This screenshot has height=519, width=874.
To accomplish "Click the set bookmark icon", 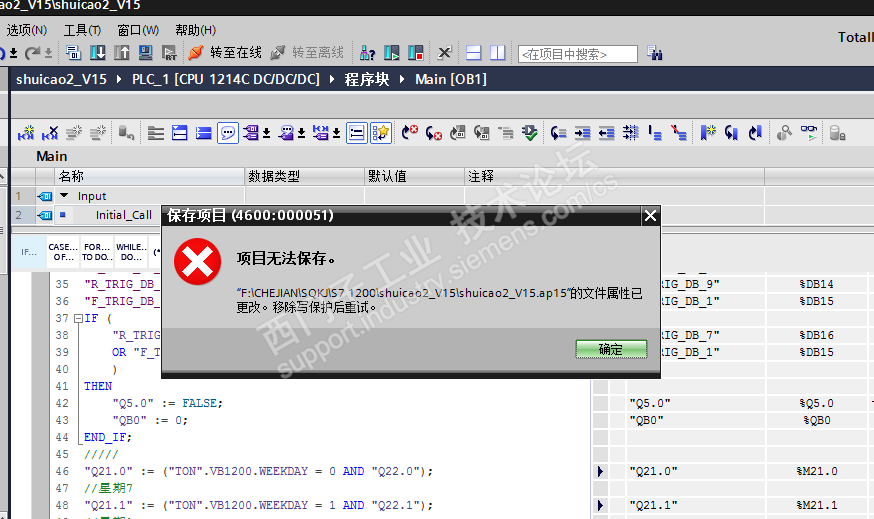I will coord(708,133).
